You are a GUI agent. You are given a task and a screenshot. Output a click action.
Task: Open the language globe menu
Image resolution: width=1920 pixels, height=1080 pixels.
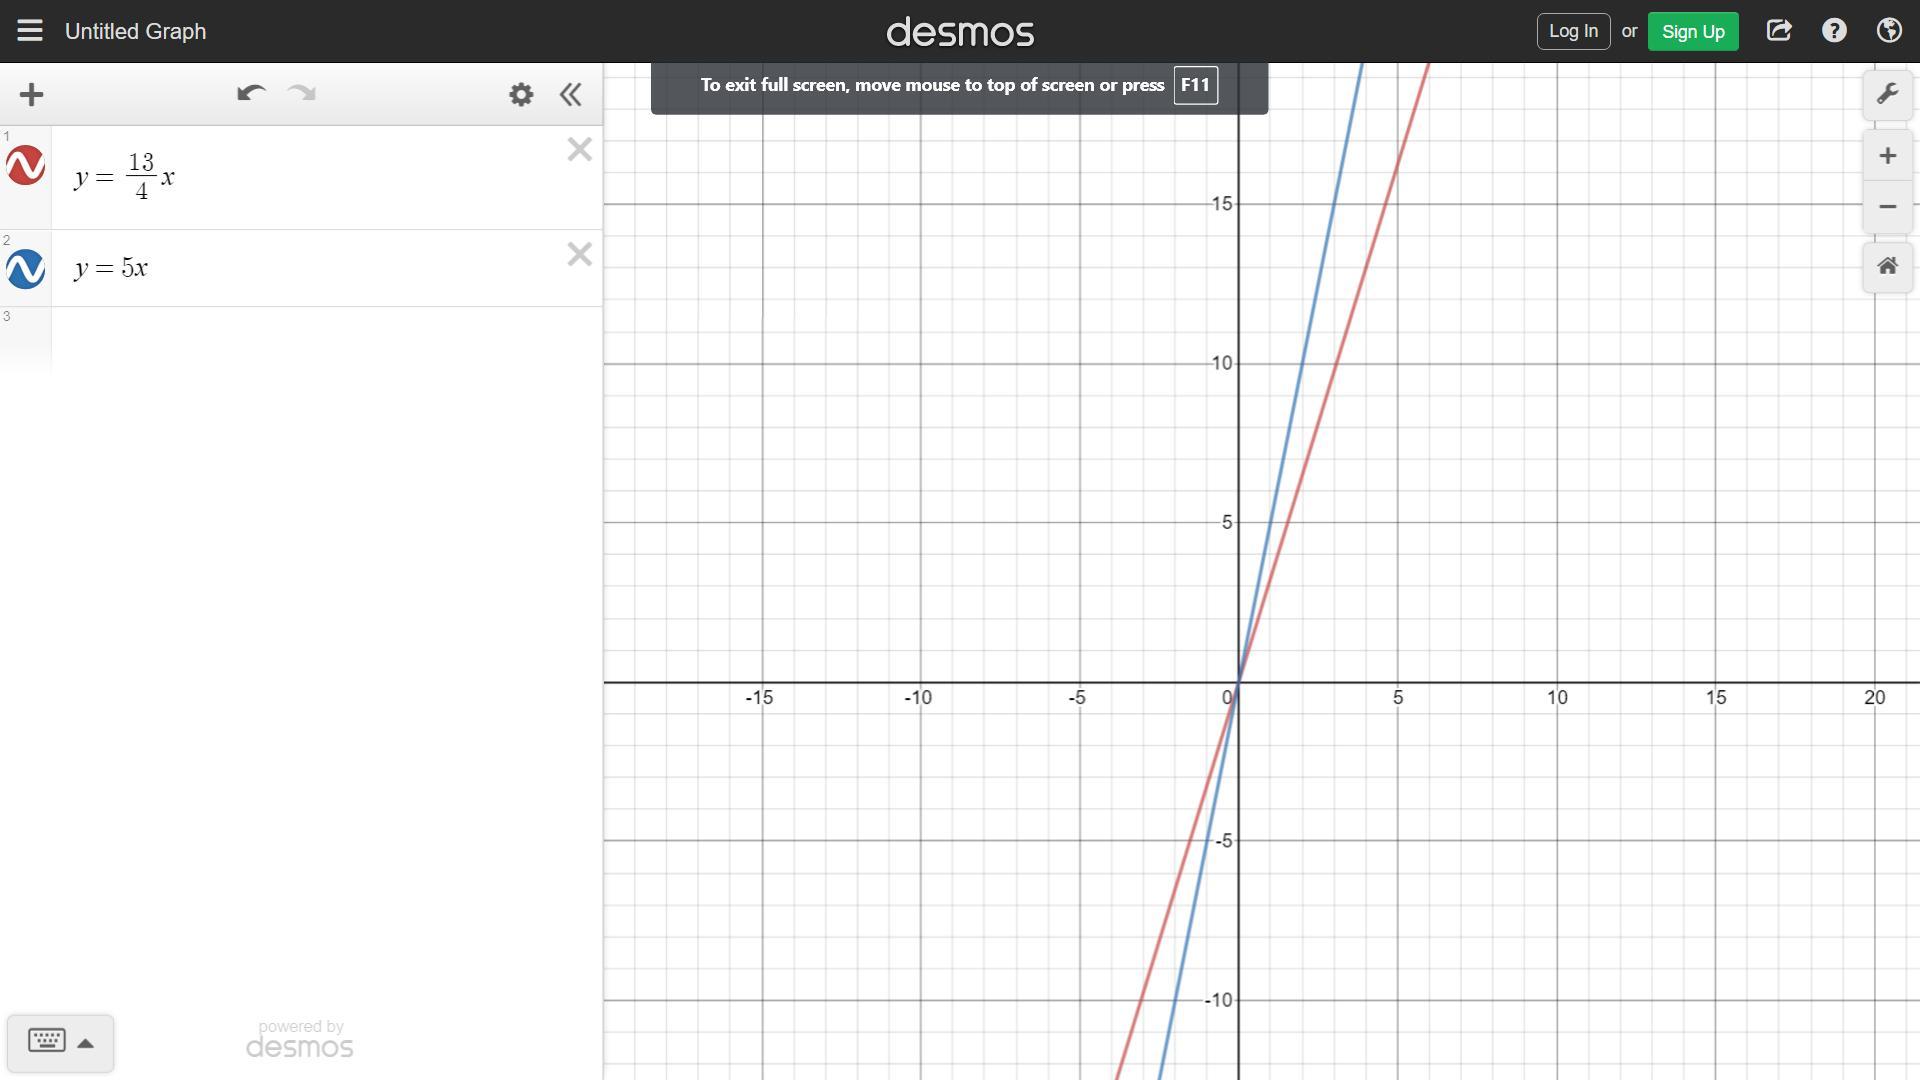coord(1889,31)
